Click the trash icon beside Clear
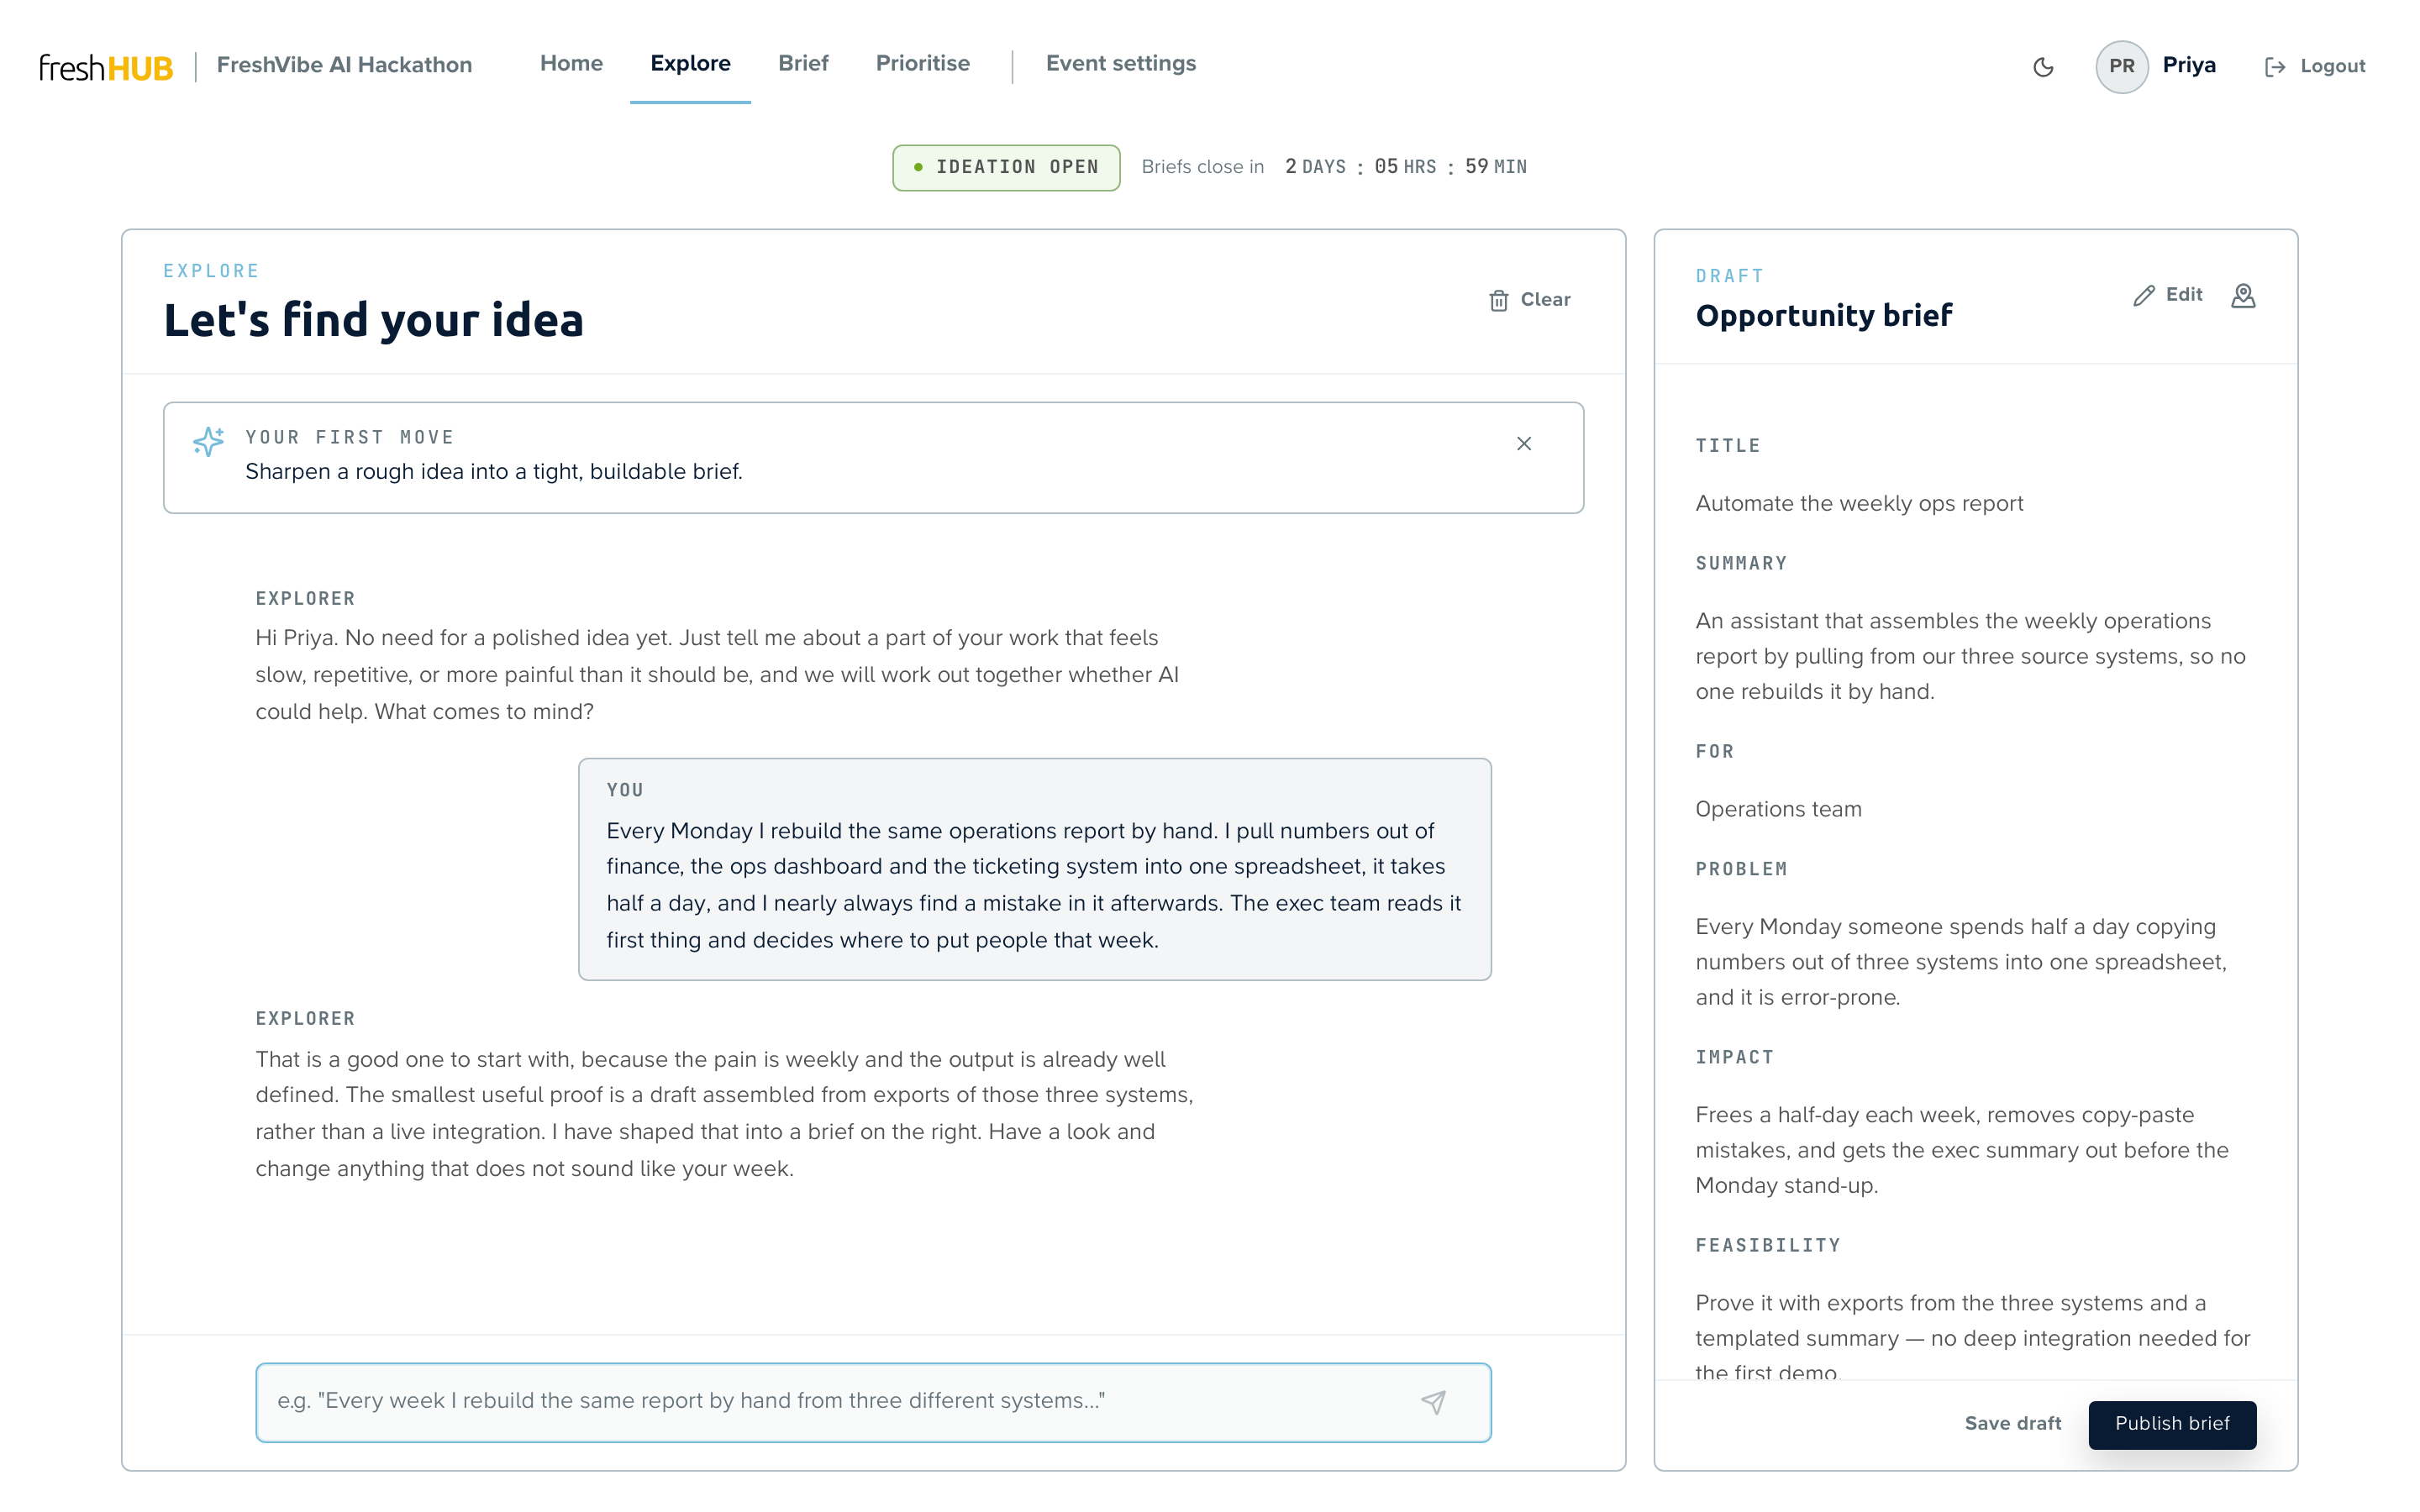The height and width of the screenshot is (1512, 2420). (1498, 300)
